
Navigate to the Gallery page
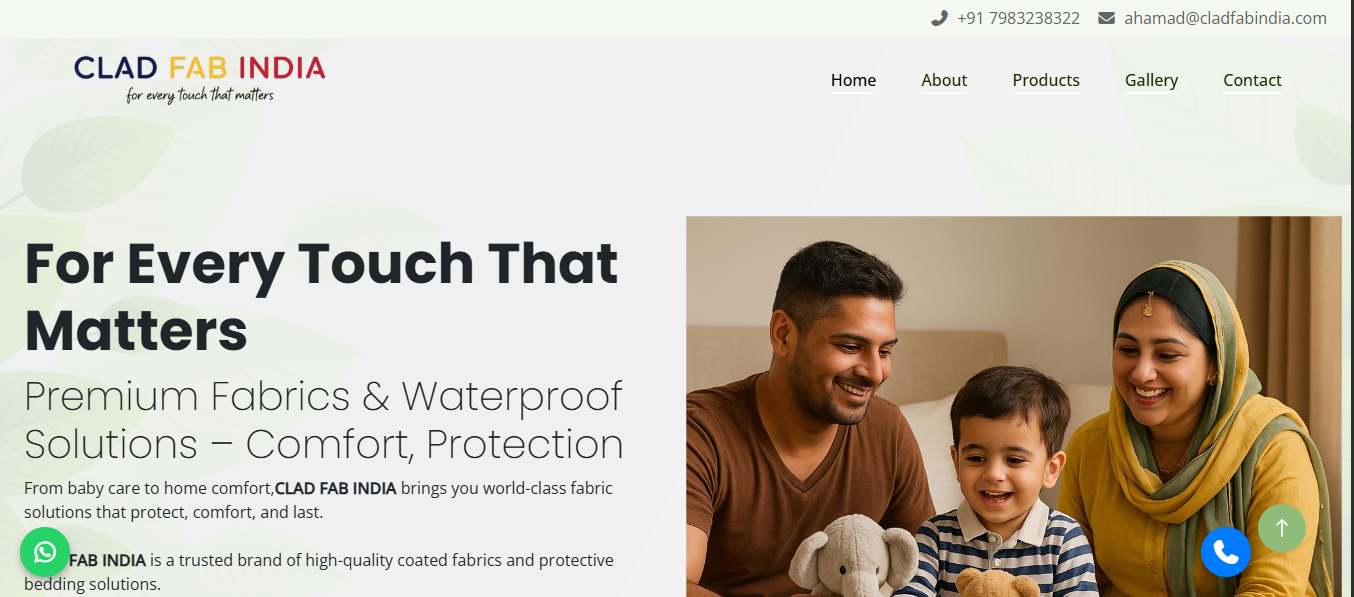(1151, 80)
